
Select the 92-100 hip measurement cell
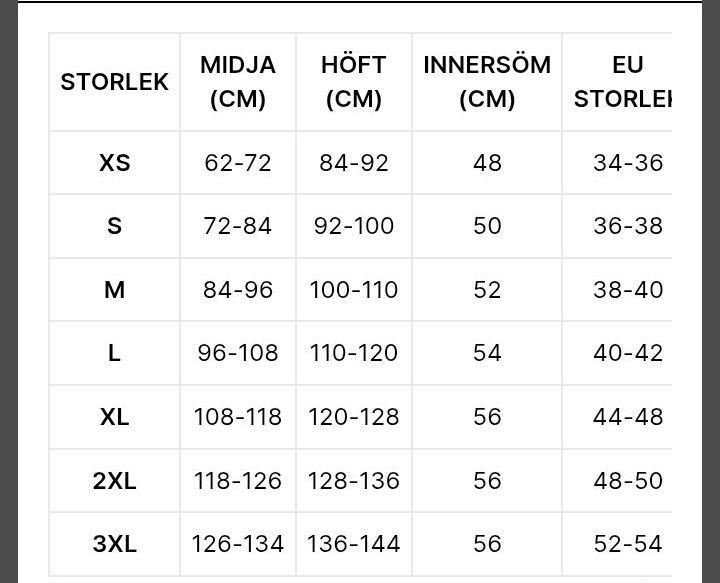[354, 226]
